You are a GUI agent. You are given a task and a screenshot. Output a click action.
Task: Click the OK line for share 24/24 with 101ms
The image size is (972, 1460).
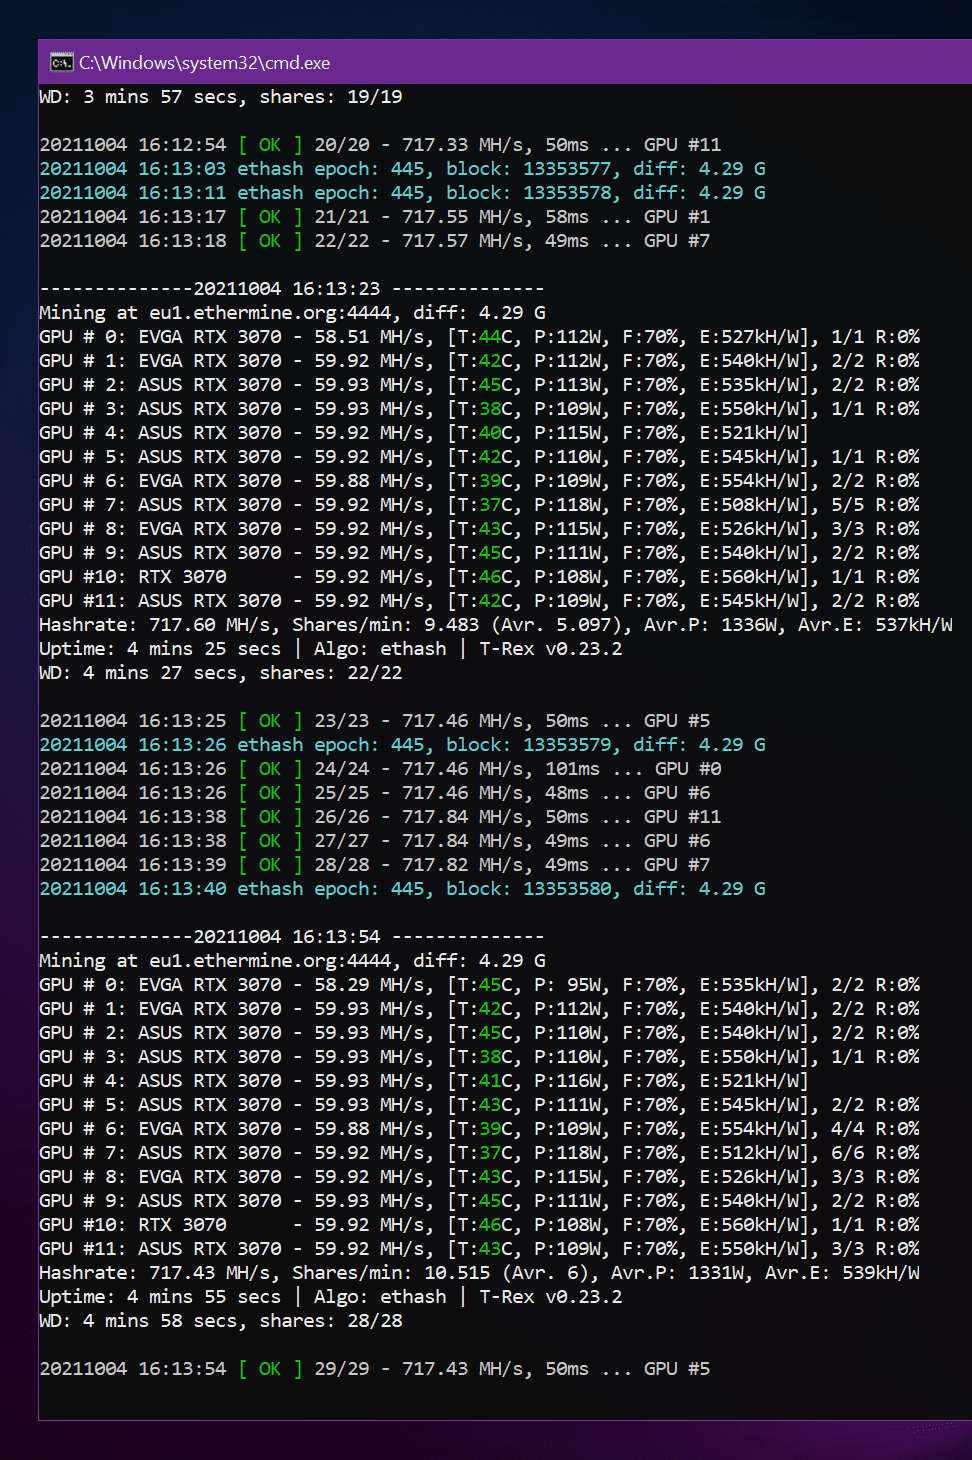(x=380, y=769)
